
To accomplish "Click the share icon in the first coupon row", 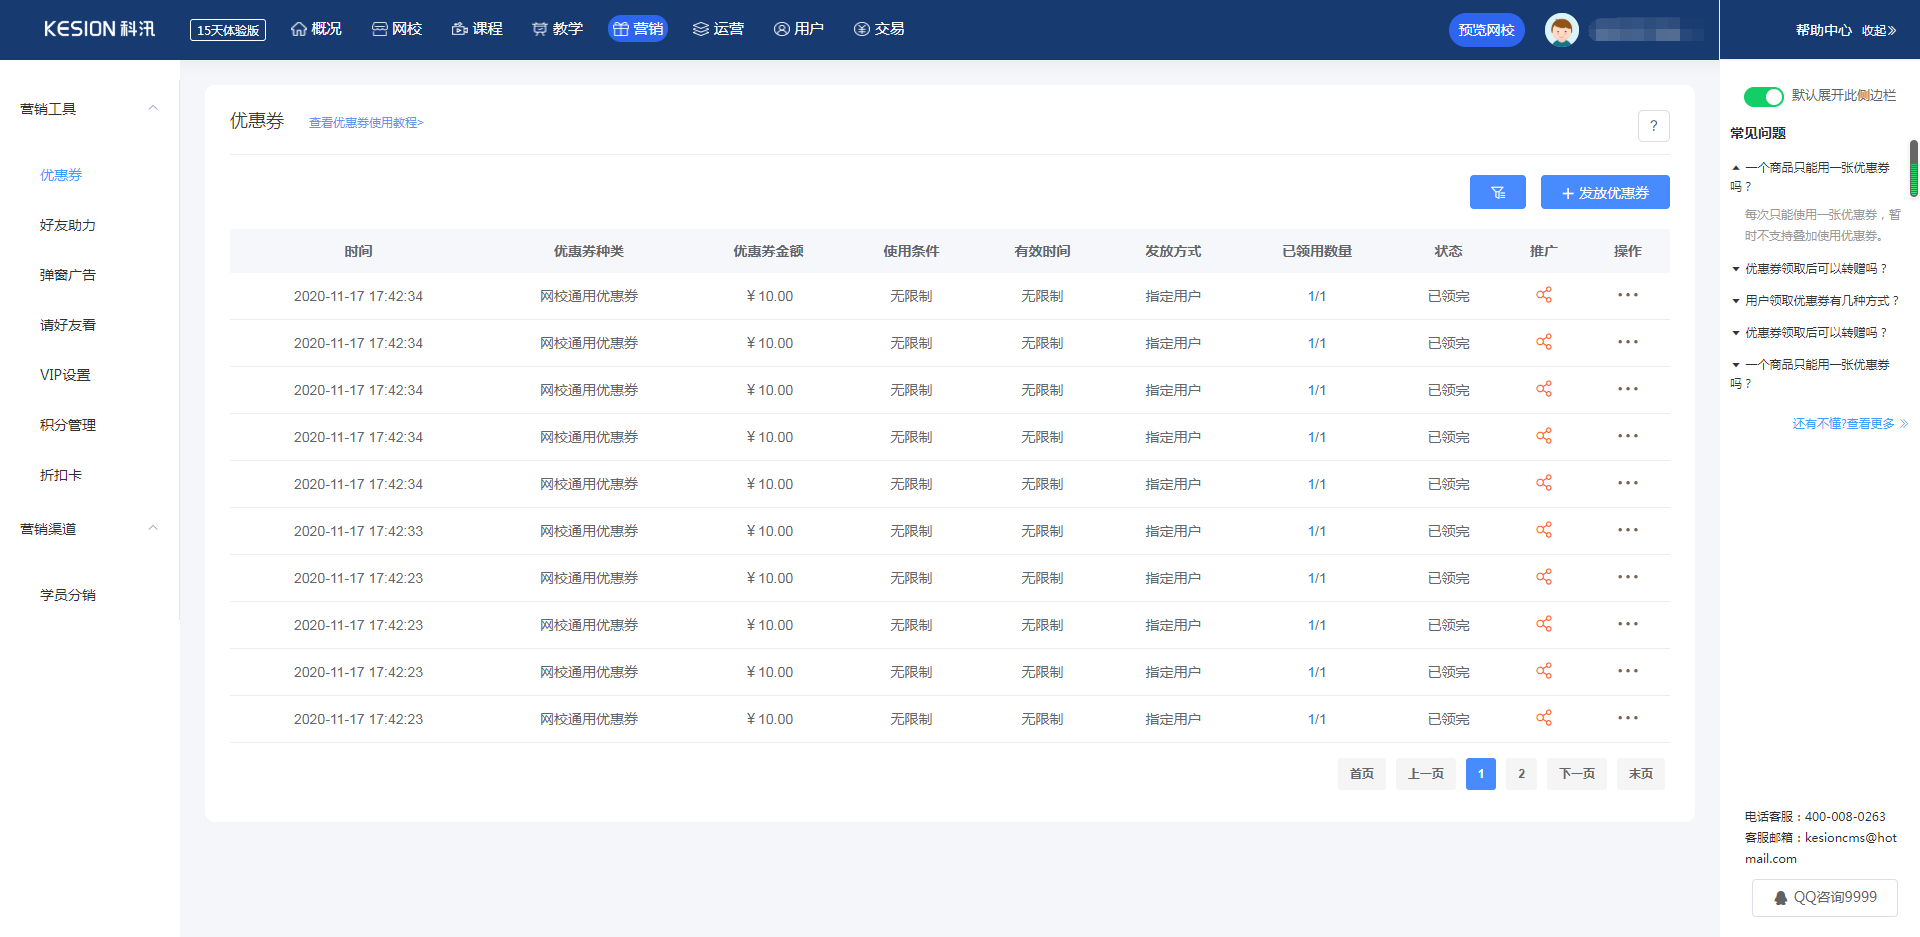I will pos(1544,295).
